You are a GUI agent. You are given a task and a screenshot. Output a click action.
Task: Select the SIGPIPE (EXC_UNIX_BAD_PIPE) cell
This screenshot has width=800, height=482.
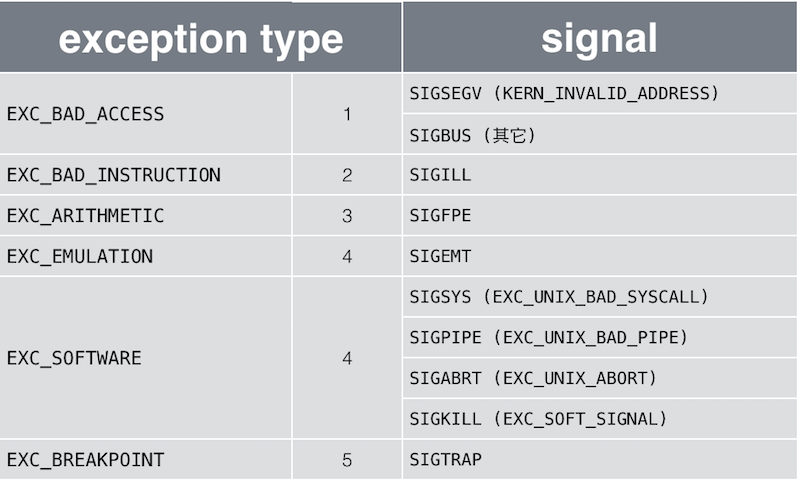[548, 338]
